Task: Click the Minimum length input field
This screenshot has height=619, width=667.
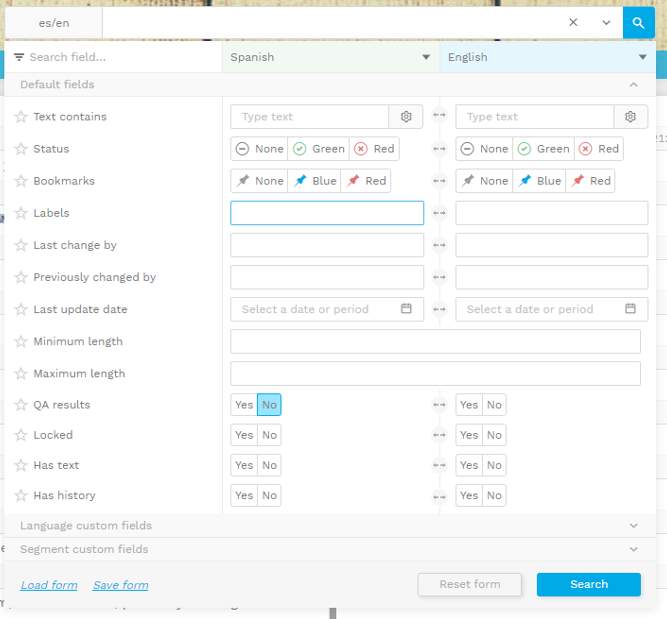Action: pos(435,341)
